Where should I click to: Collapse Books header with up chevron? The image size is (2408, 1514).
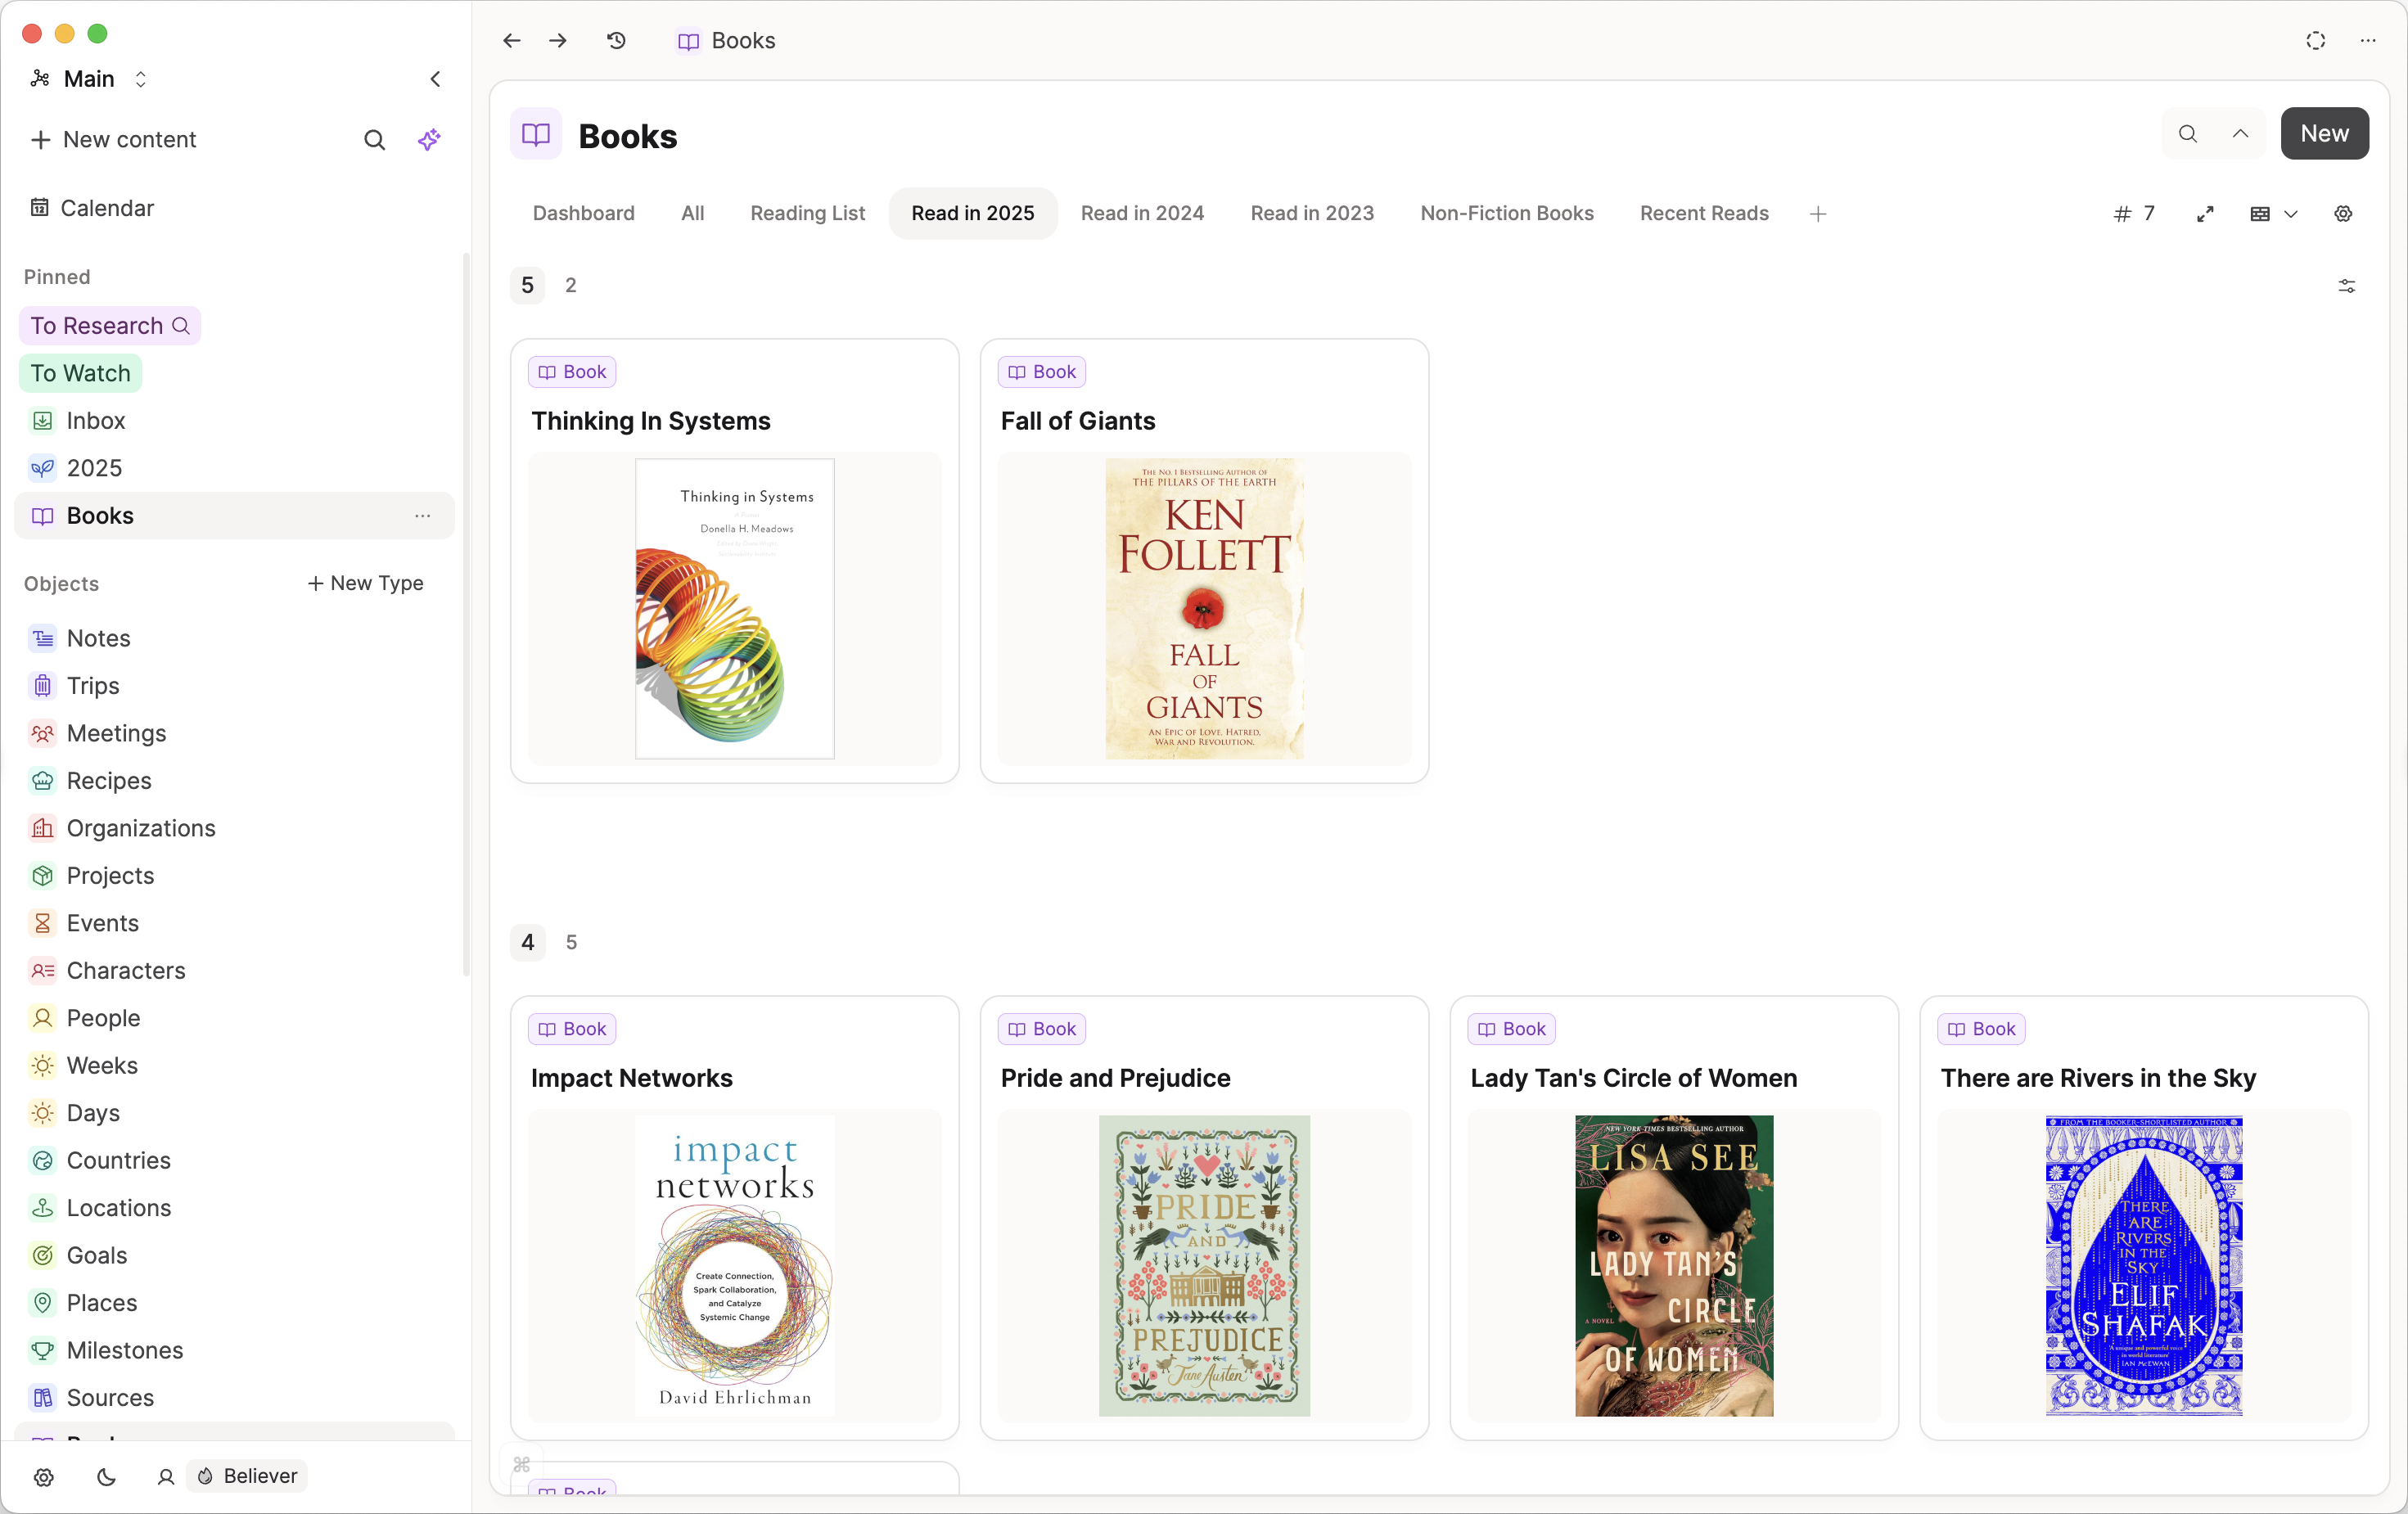(2240, 133)
